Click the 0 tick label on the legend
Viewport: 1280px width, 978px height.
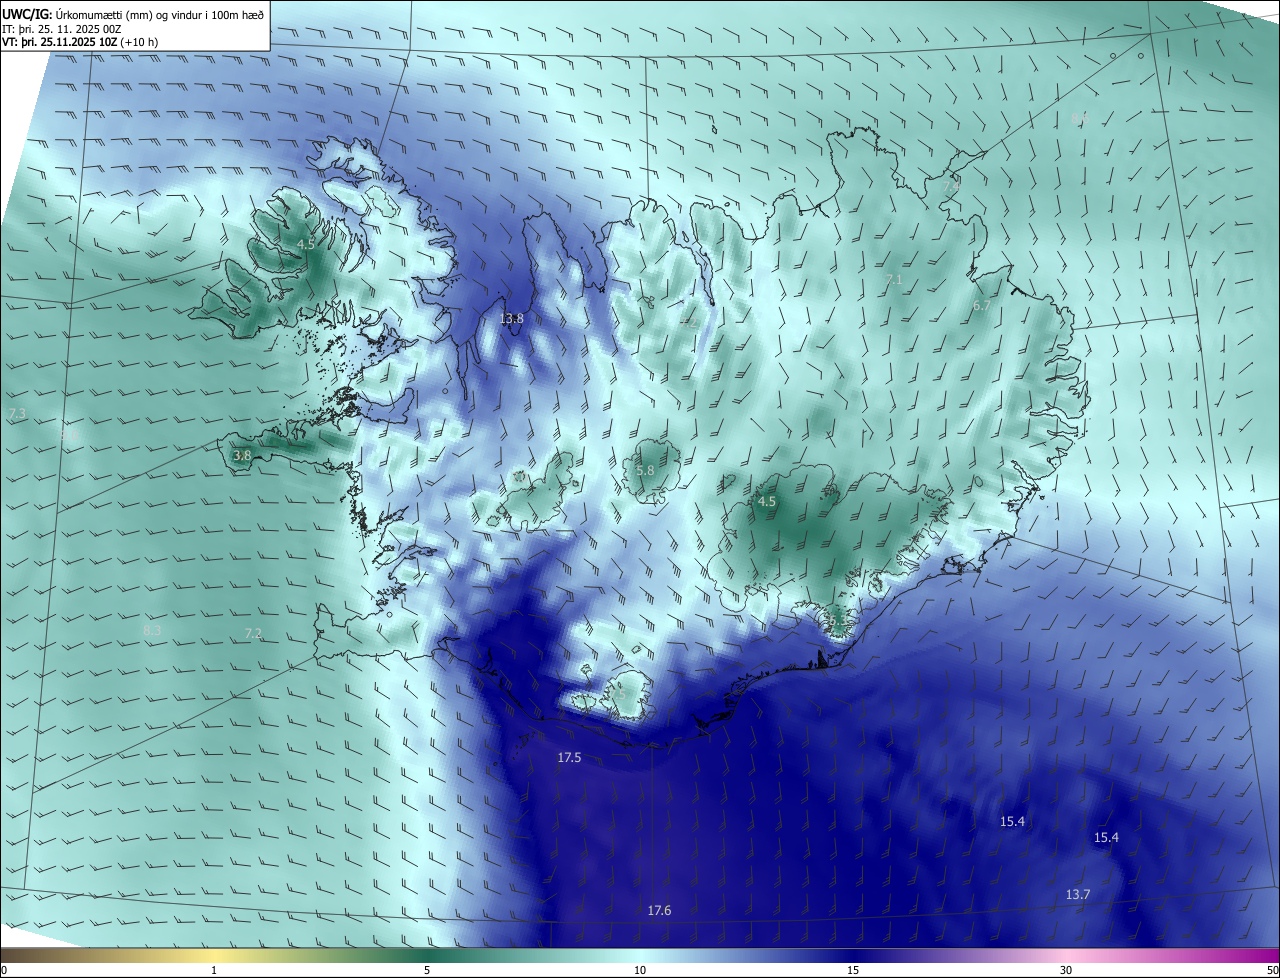4,971
